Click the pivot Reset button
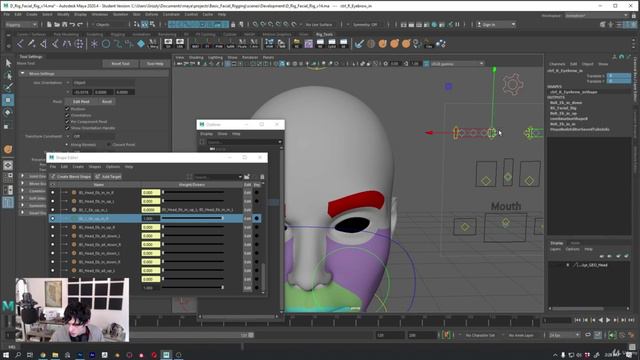Viewport: 640px width, 360px height. click(x=107, y=101)
